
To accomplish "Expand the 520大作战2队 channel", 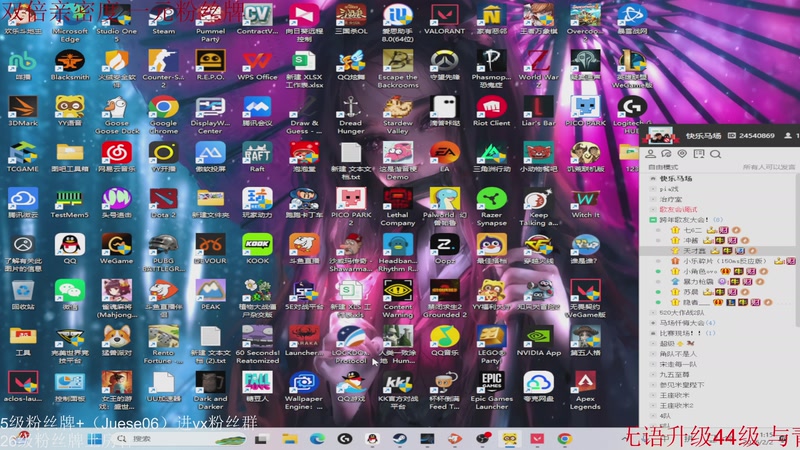I will pos(653,312).
